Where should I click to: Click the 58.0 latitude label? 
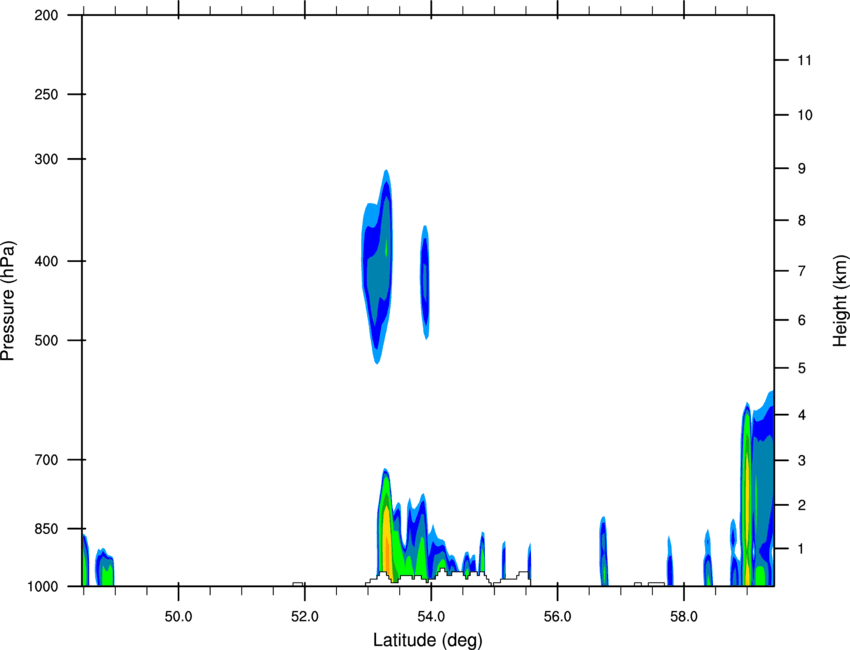coord(684,617)
